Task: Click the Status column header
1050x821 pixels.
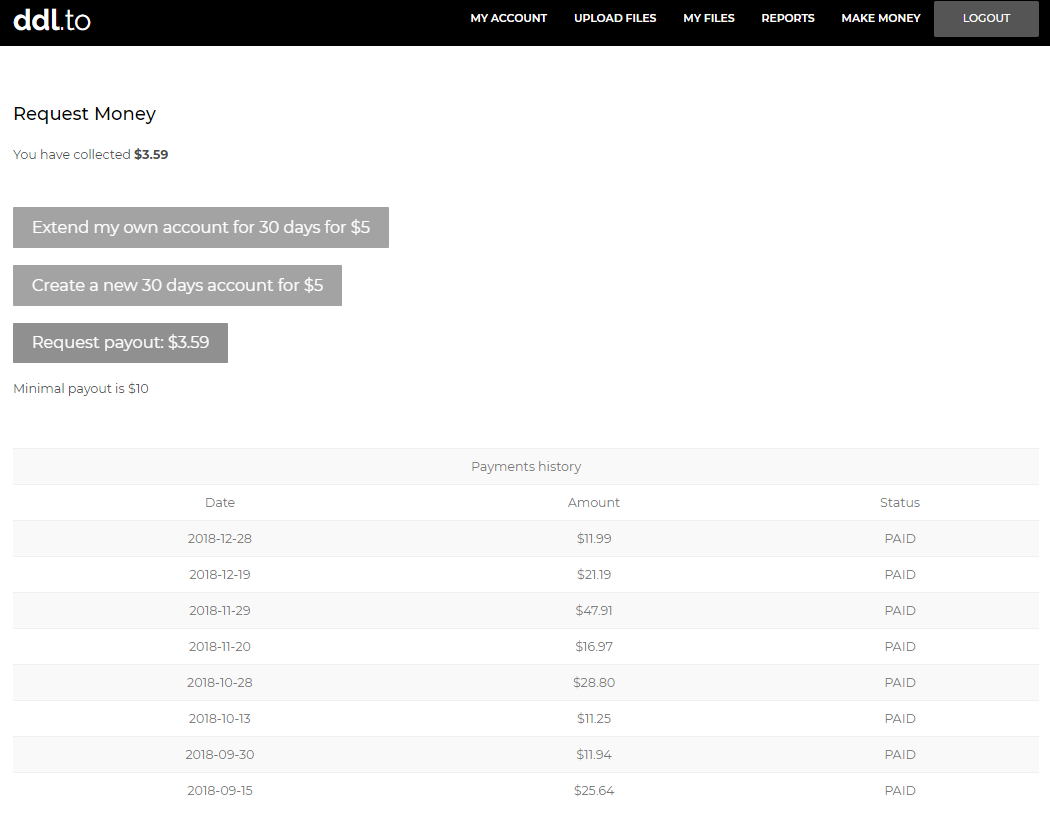Action: 899,503
